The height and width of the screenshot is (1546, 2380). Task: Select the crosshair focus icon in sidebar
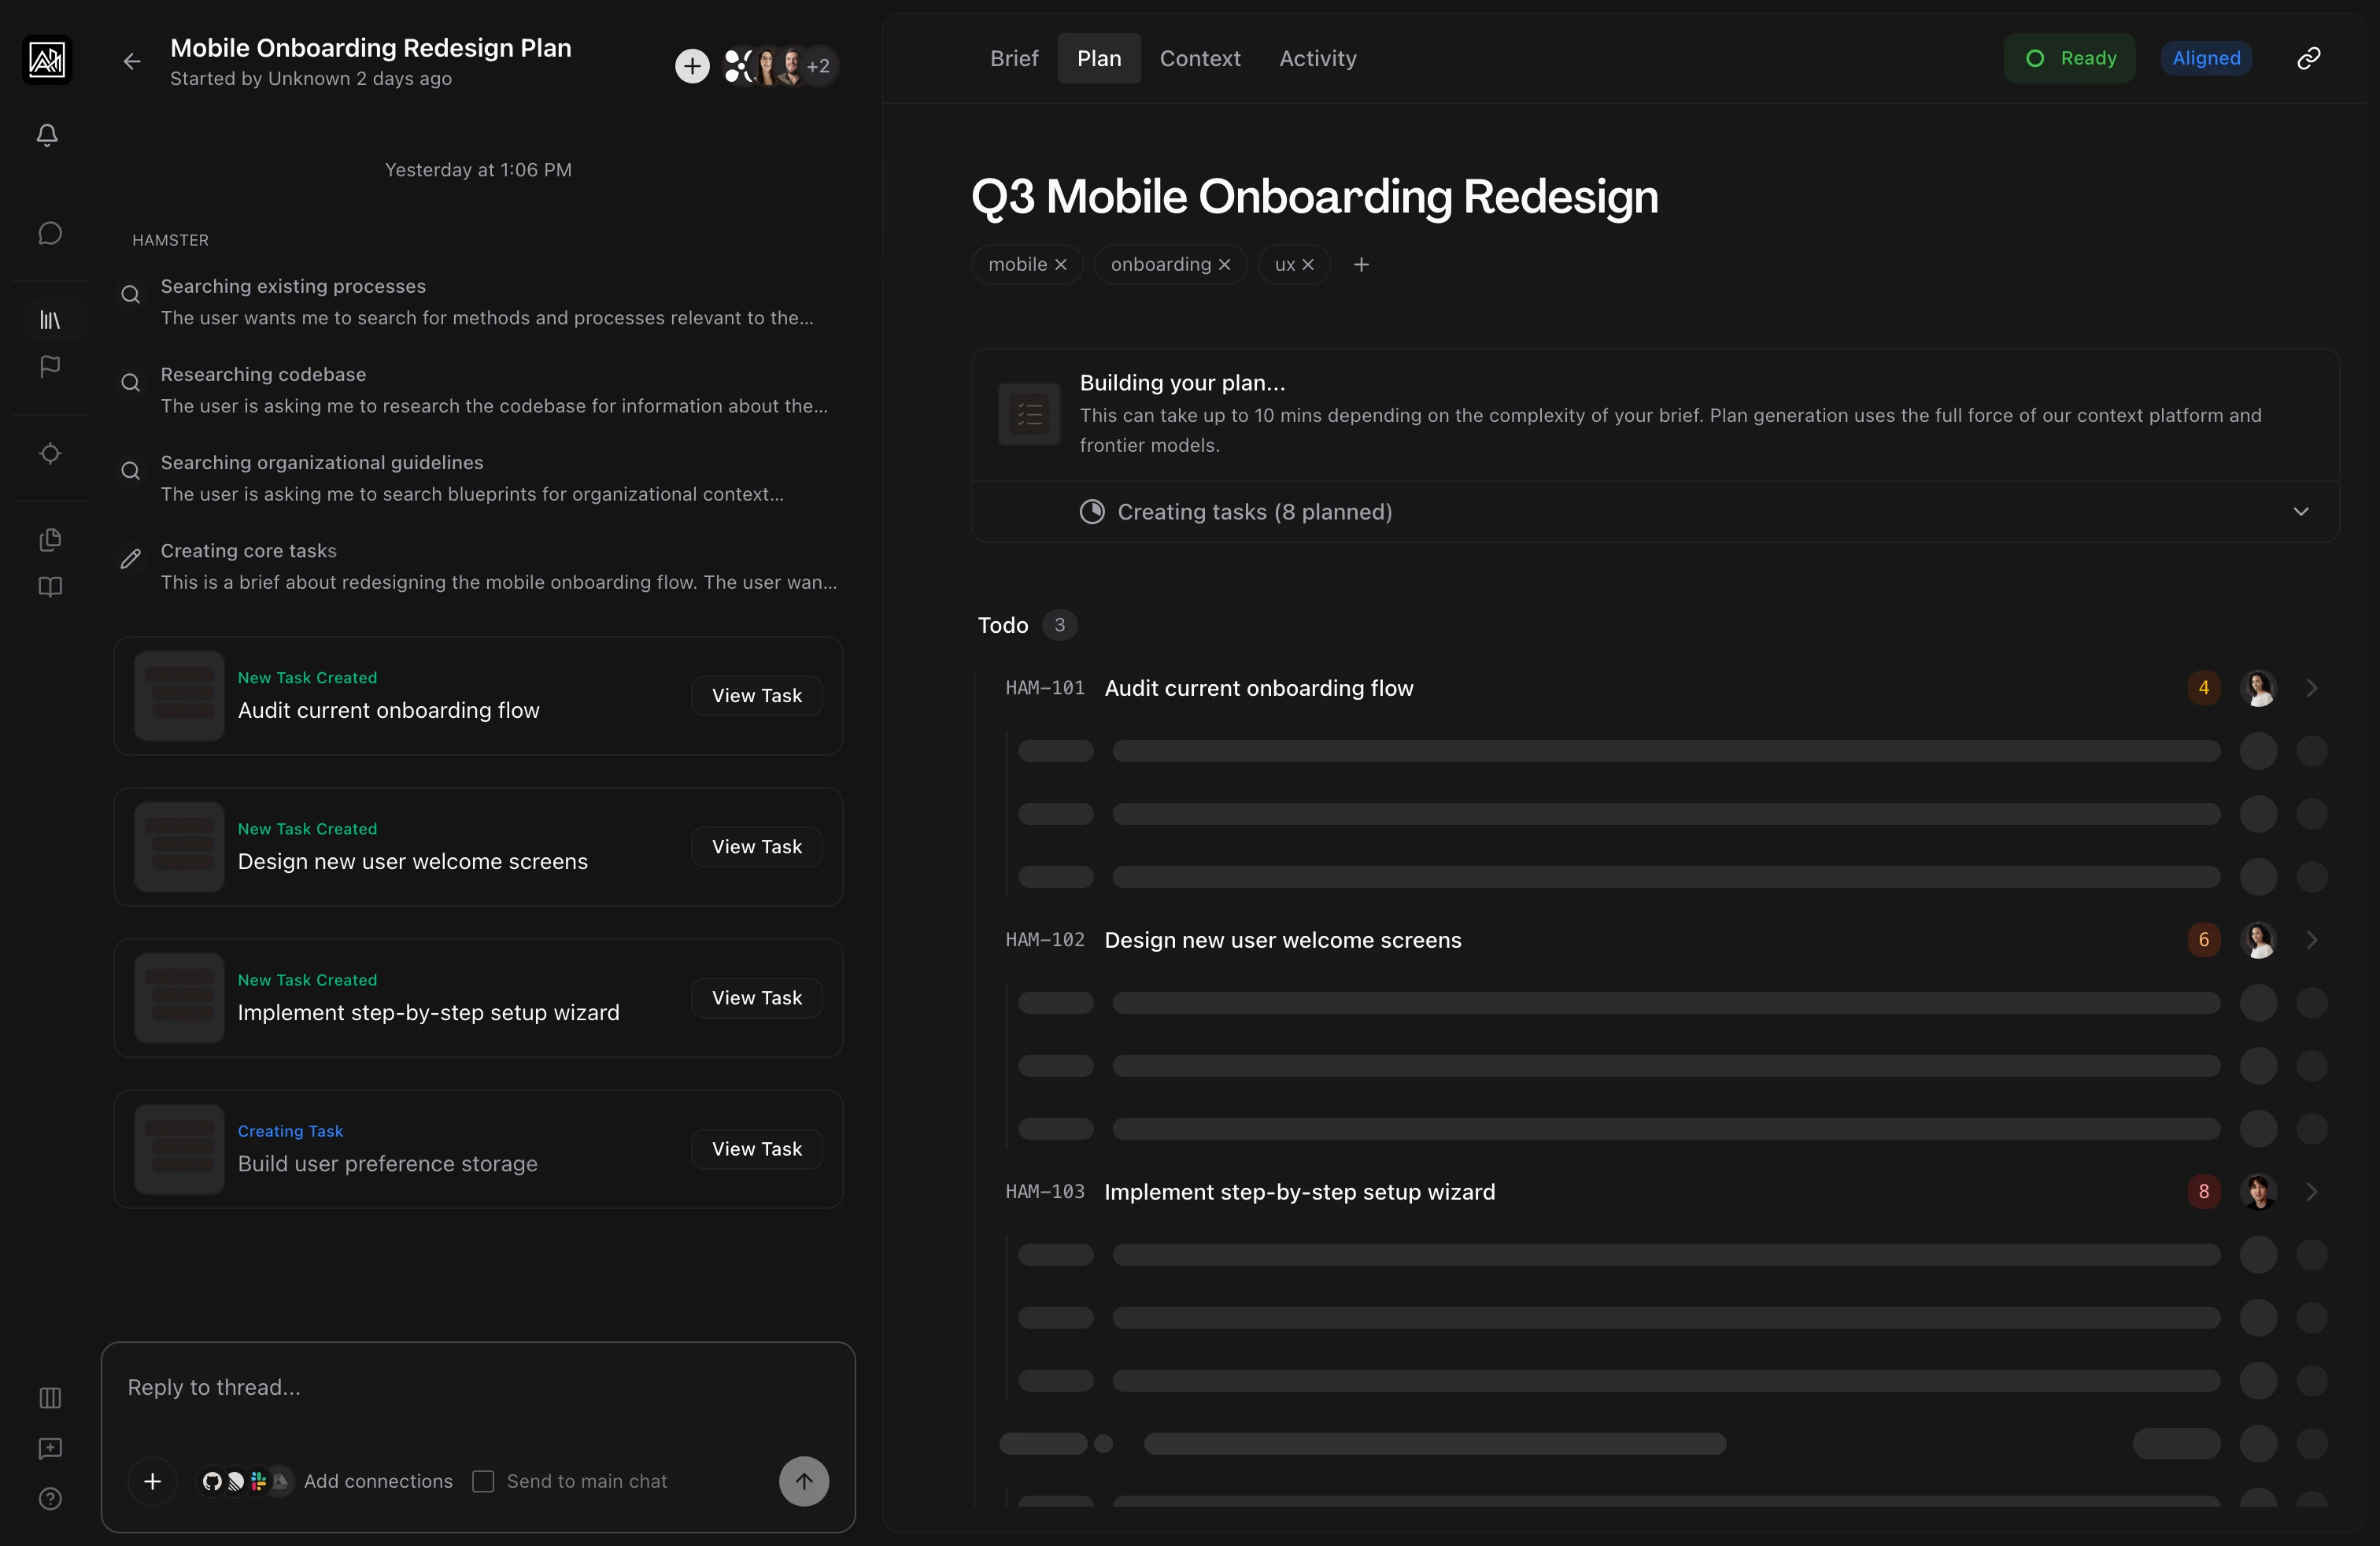(x=50, y=453)
